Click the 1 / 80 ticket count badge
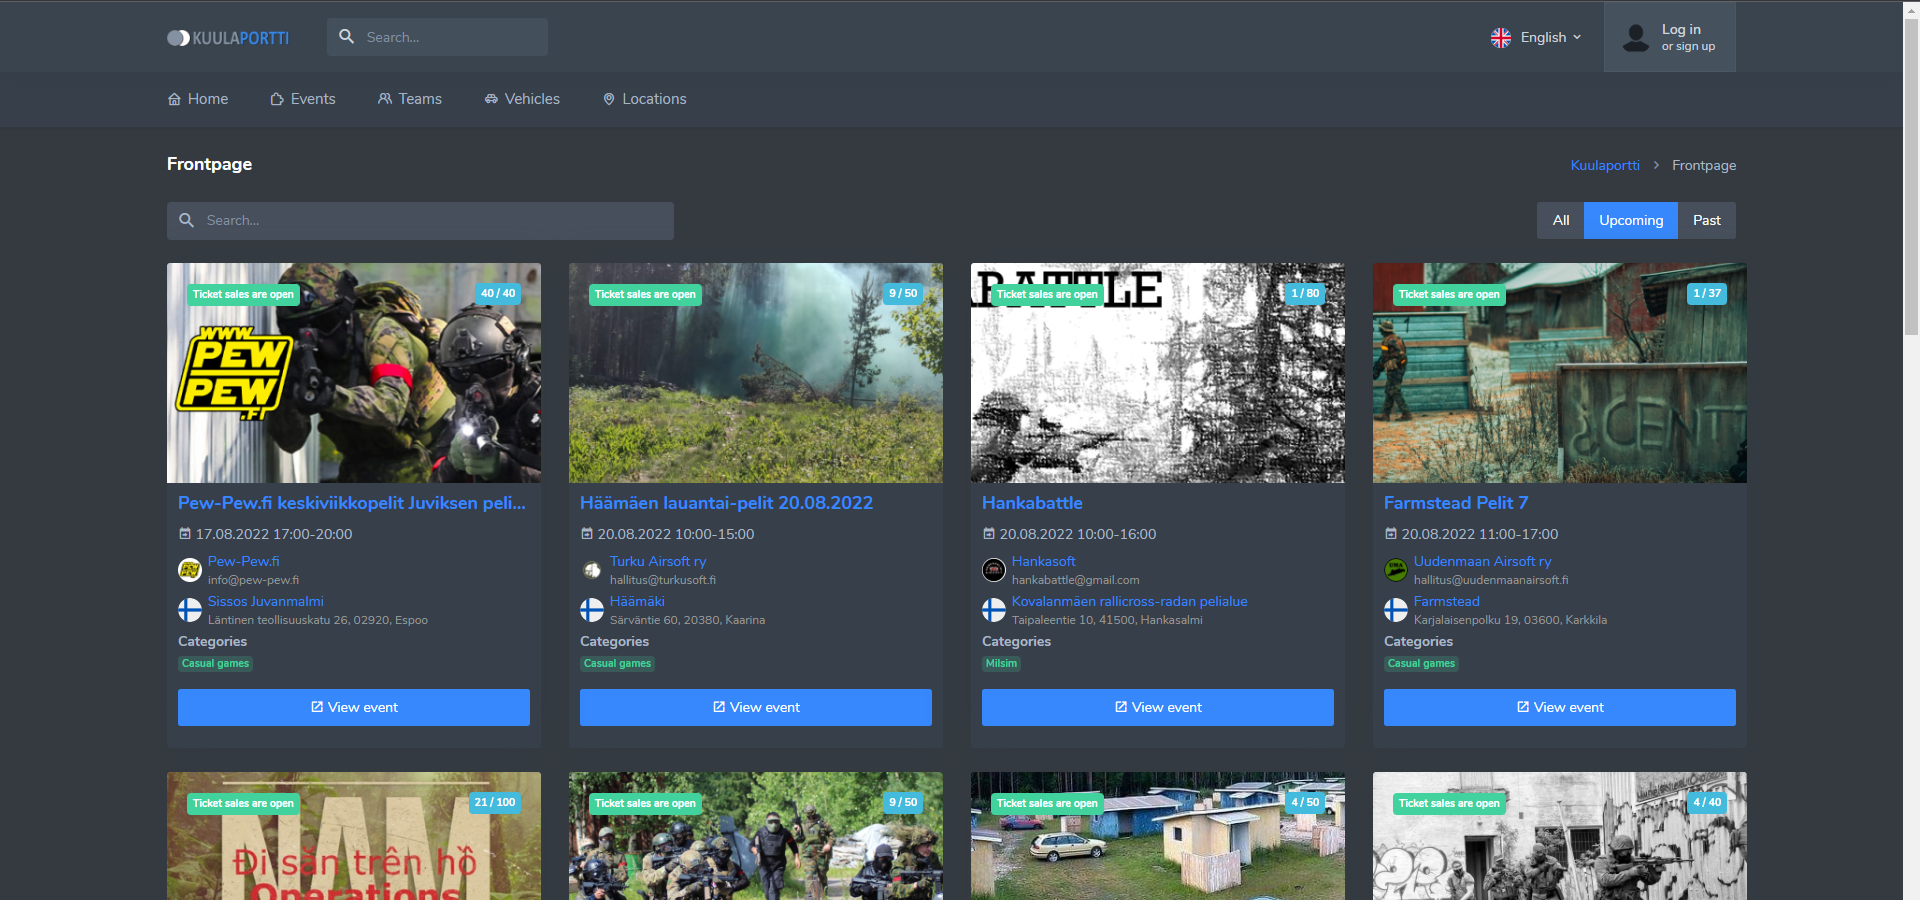1920x900 pixels. [1305, 294]
